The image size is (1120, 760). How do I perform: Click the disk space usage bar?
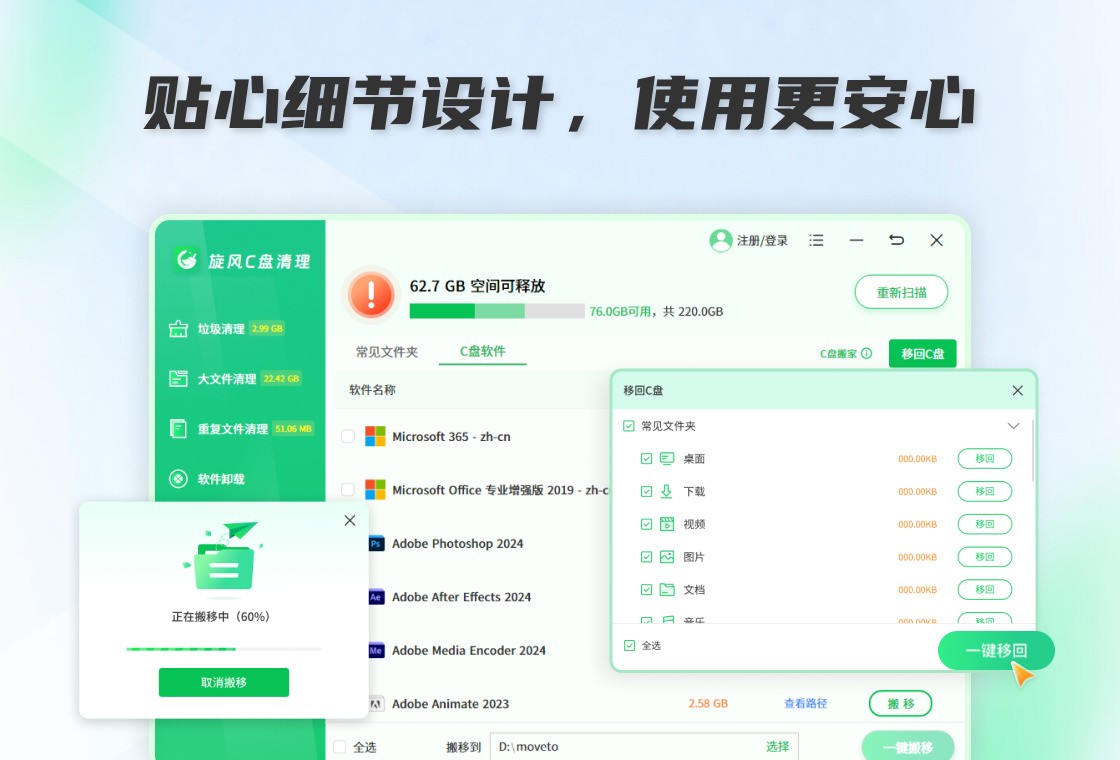[497, 311]
